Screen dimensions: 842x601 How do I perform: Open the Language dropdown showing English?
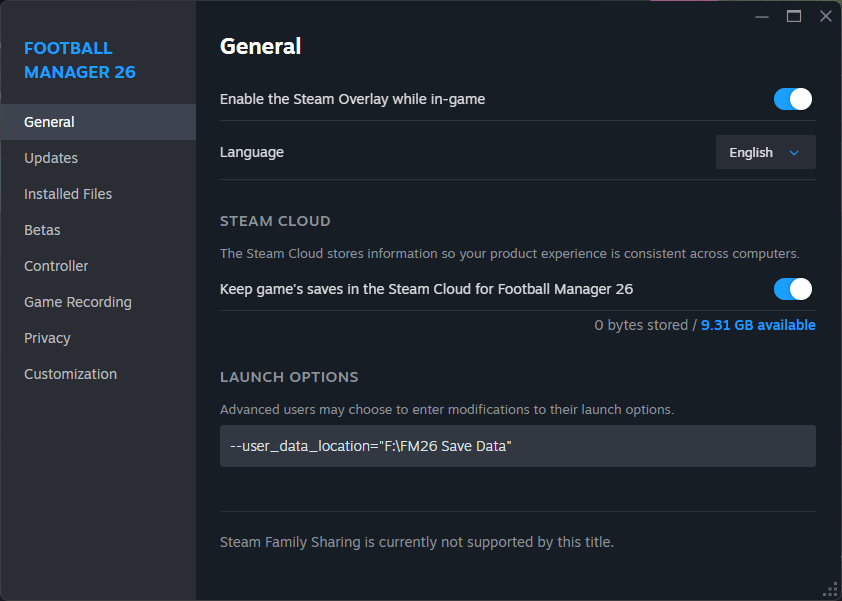[765, 153]
